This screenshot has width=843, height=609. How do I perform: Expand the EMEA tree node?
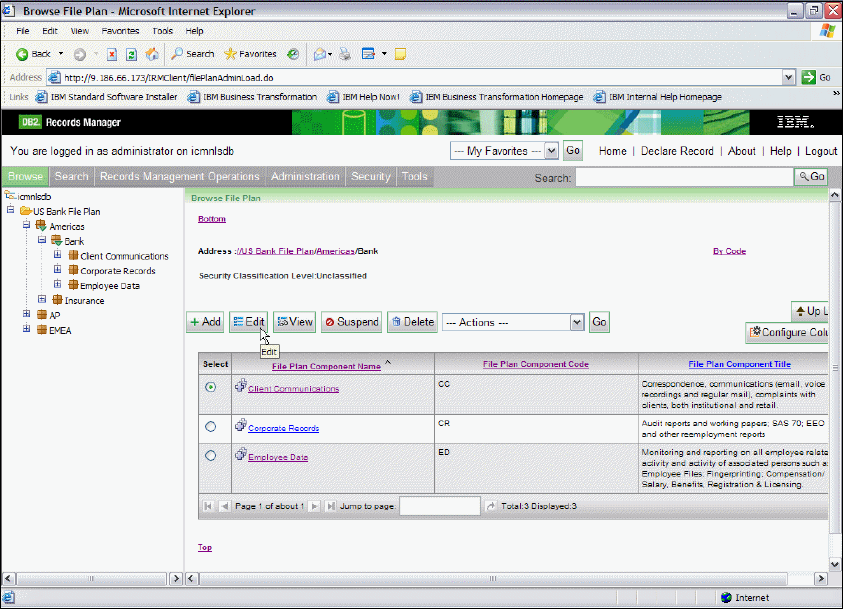click(x=26, y=328)
